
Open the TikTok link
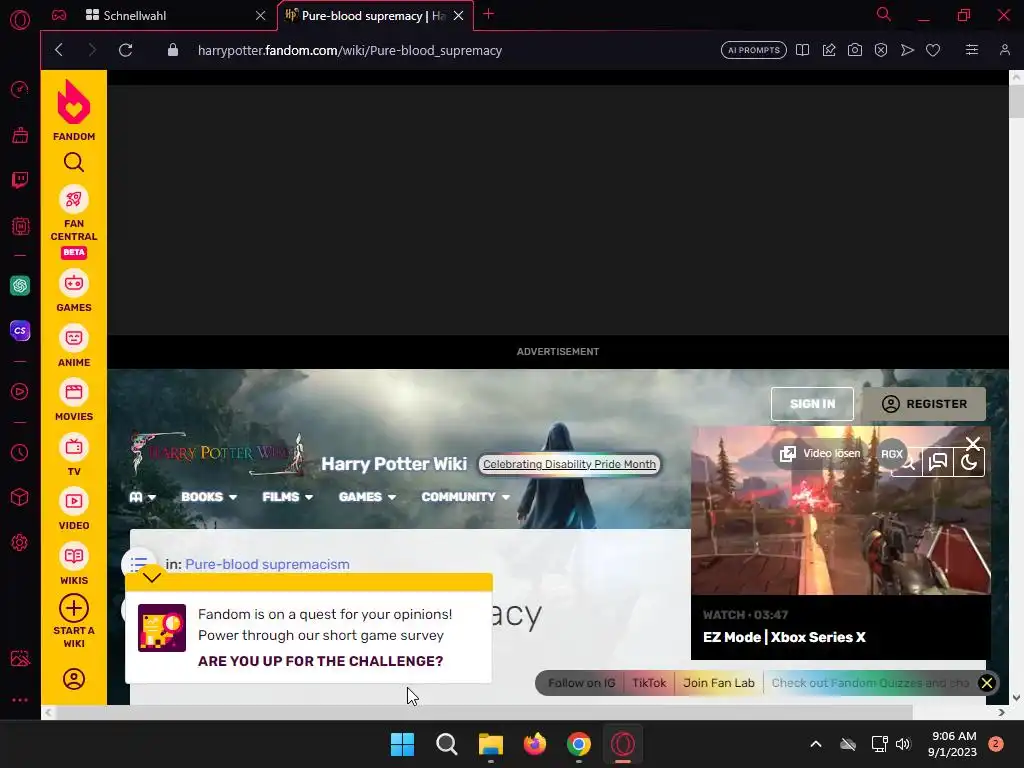(x=649, y=683)
